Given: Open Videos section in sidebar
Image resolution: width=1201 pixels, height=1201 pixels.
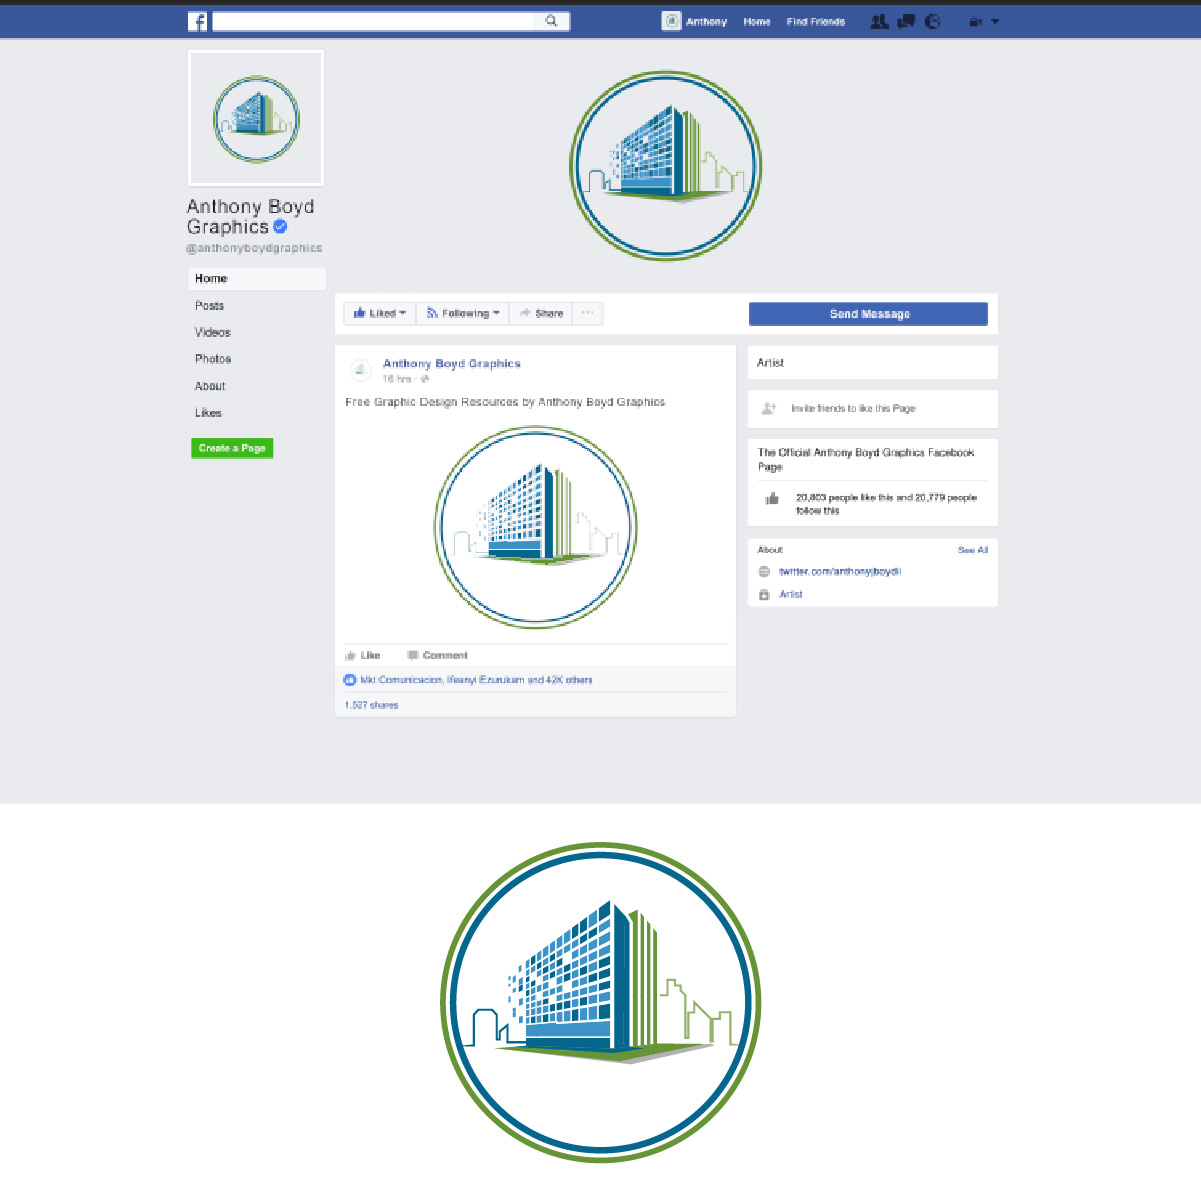Looking at the screenshot, I should [213, 332].
